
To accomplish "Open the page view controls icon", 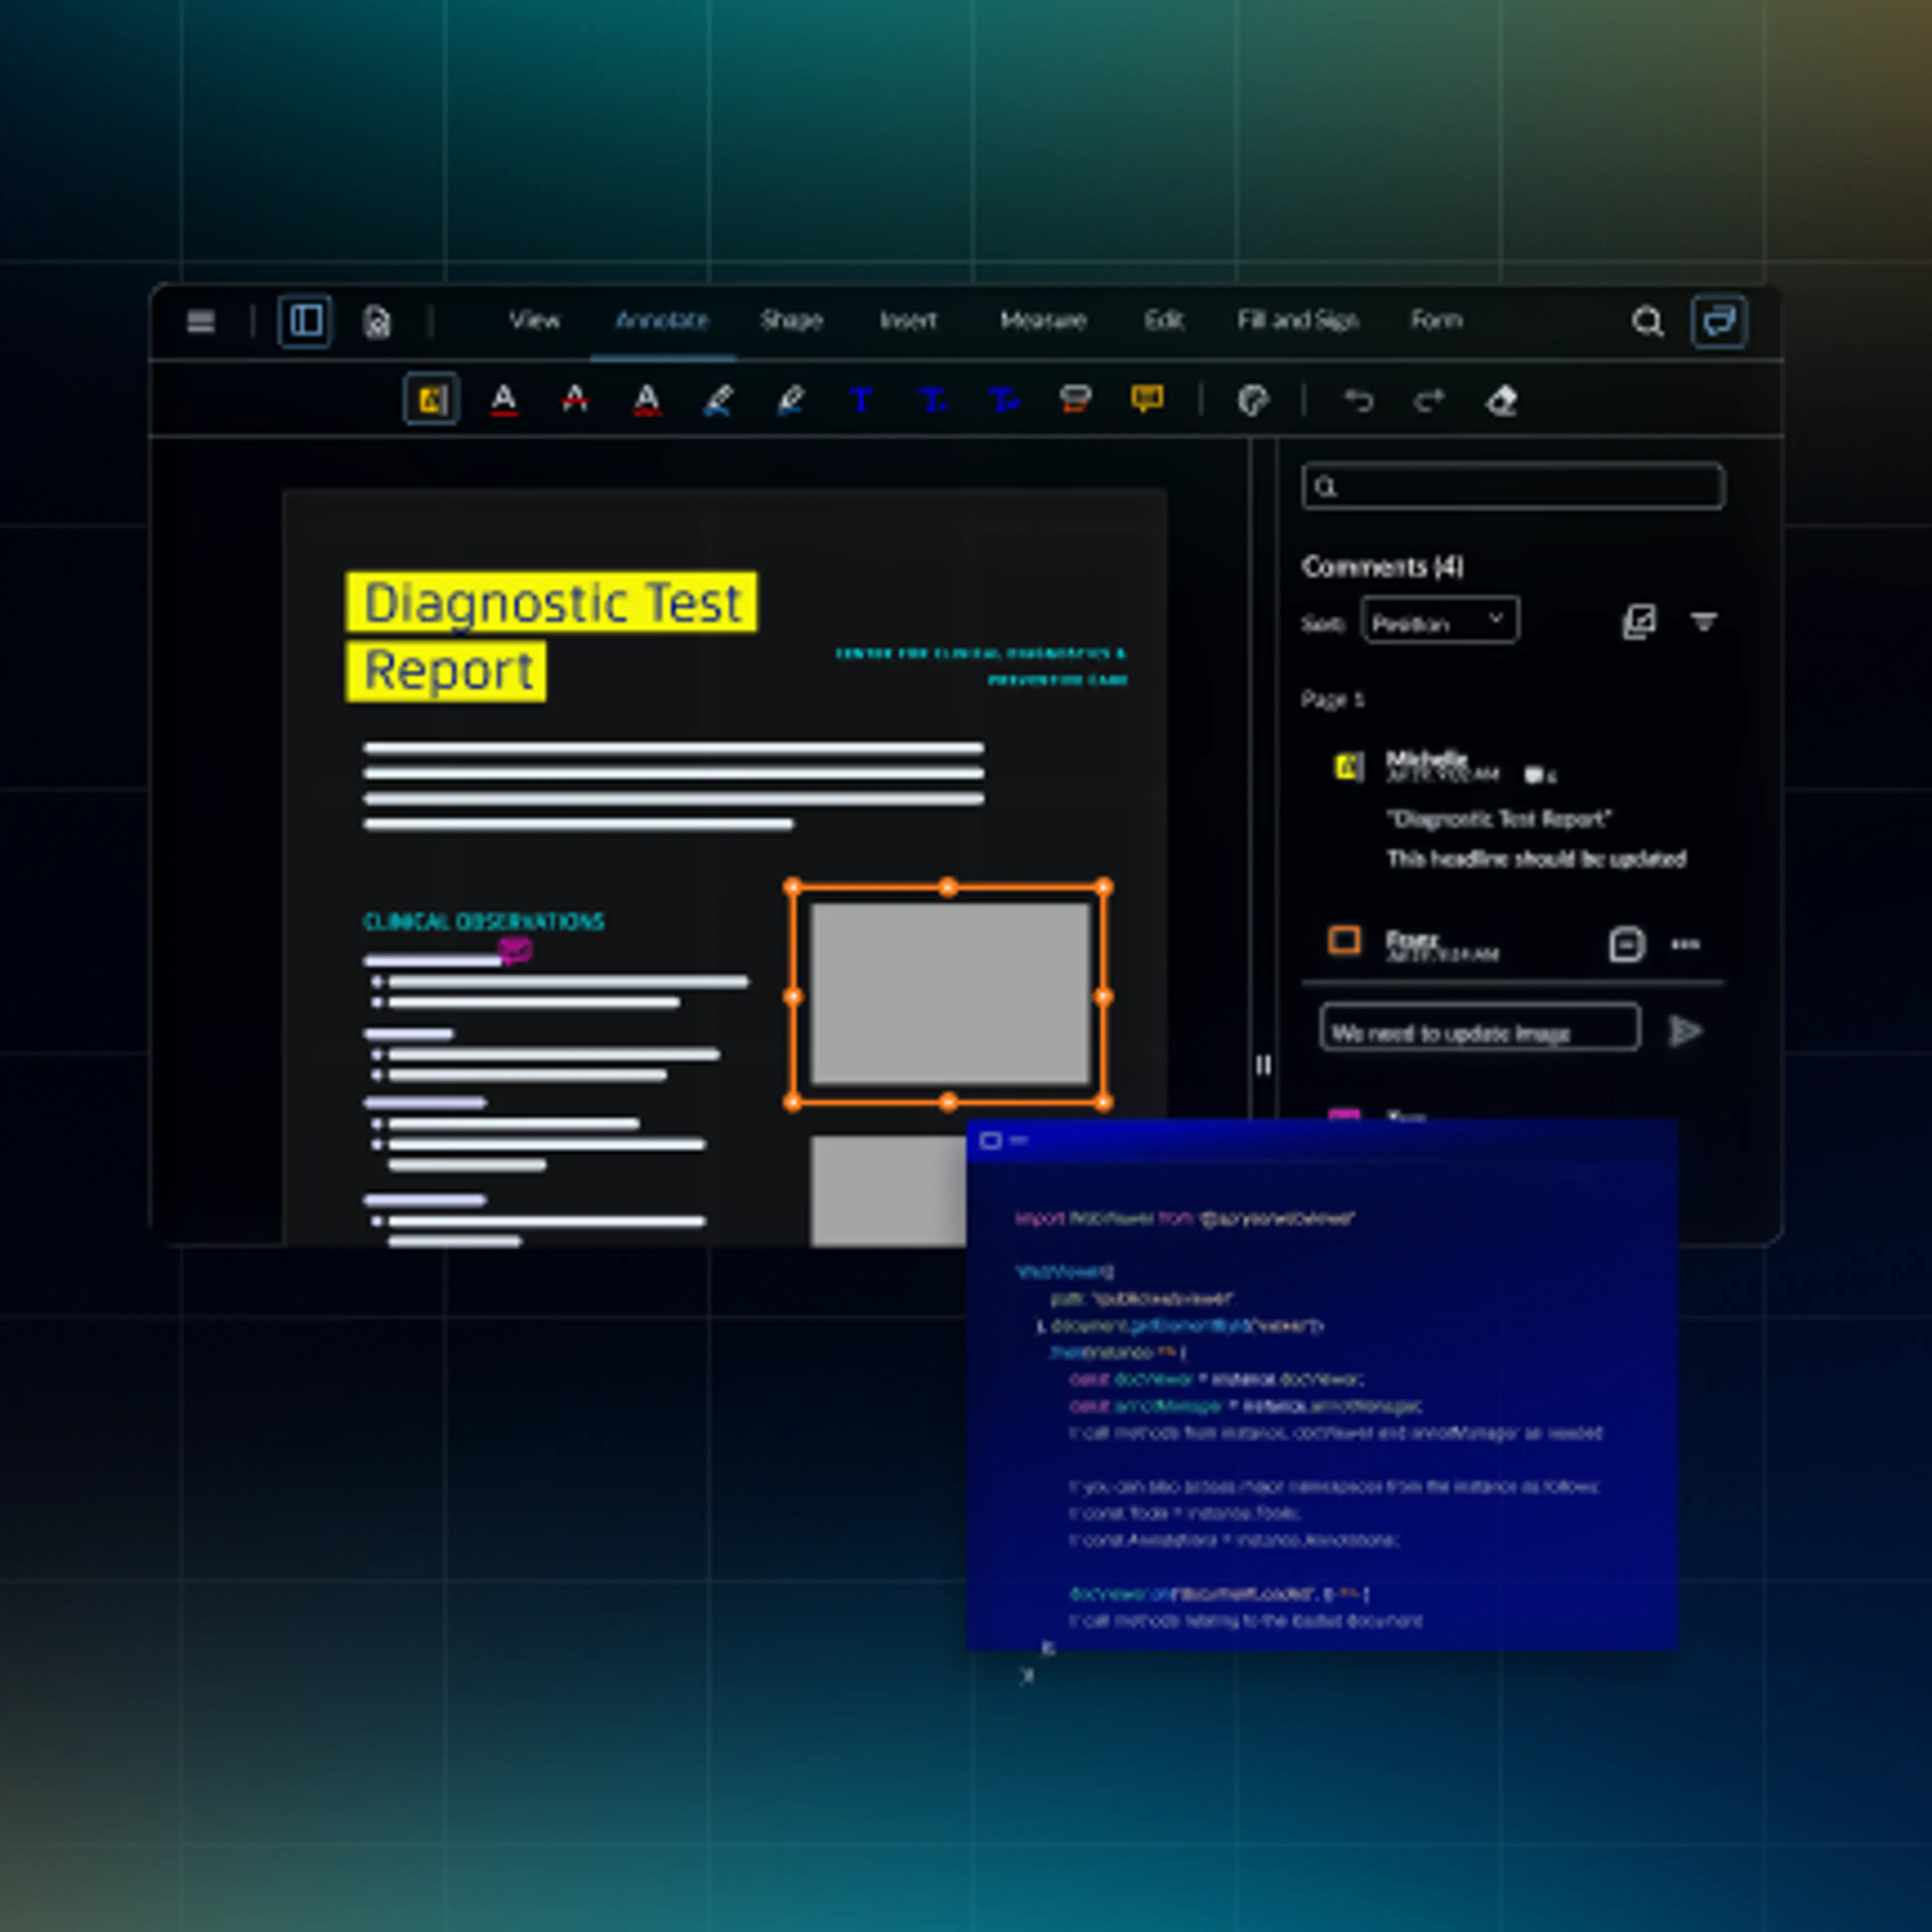I will coord(377,322).
